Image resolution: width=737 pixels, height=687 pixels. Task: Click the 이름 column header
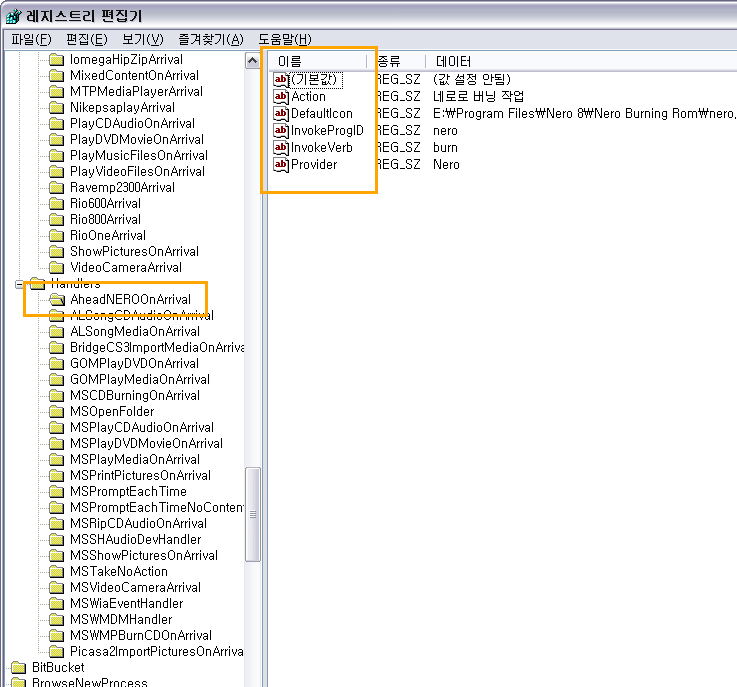click(317, 61)
